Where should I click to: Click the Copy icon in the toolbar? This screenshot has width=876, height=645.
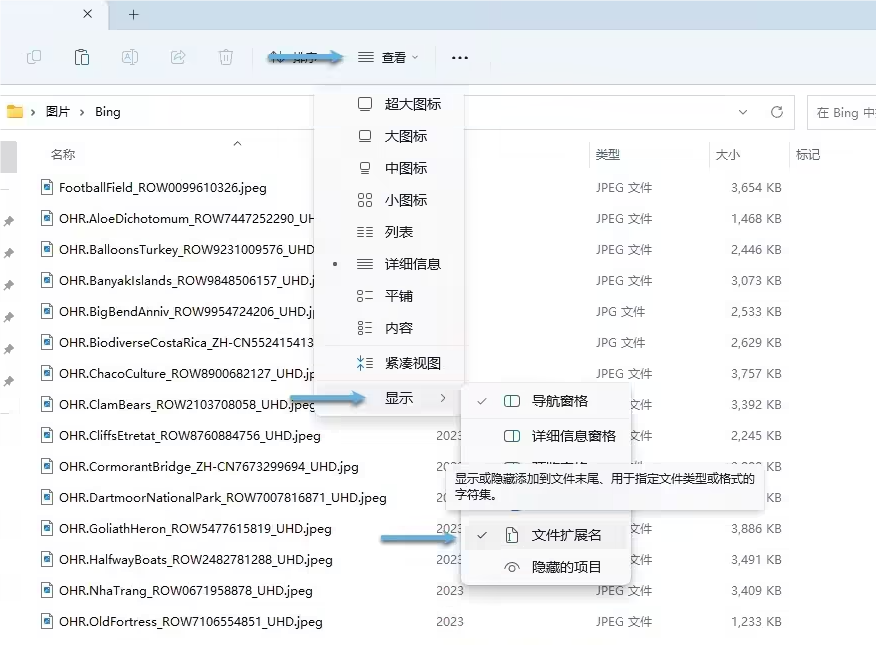pos(34,57)
